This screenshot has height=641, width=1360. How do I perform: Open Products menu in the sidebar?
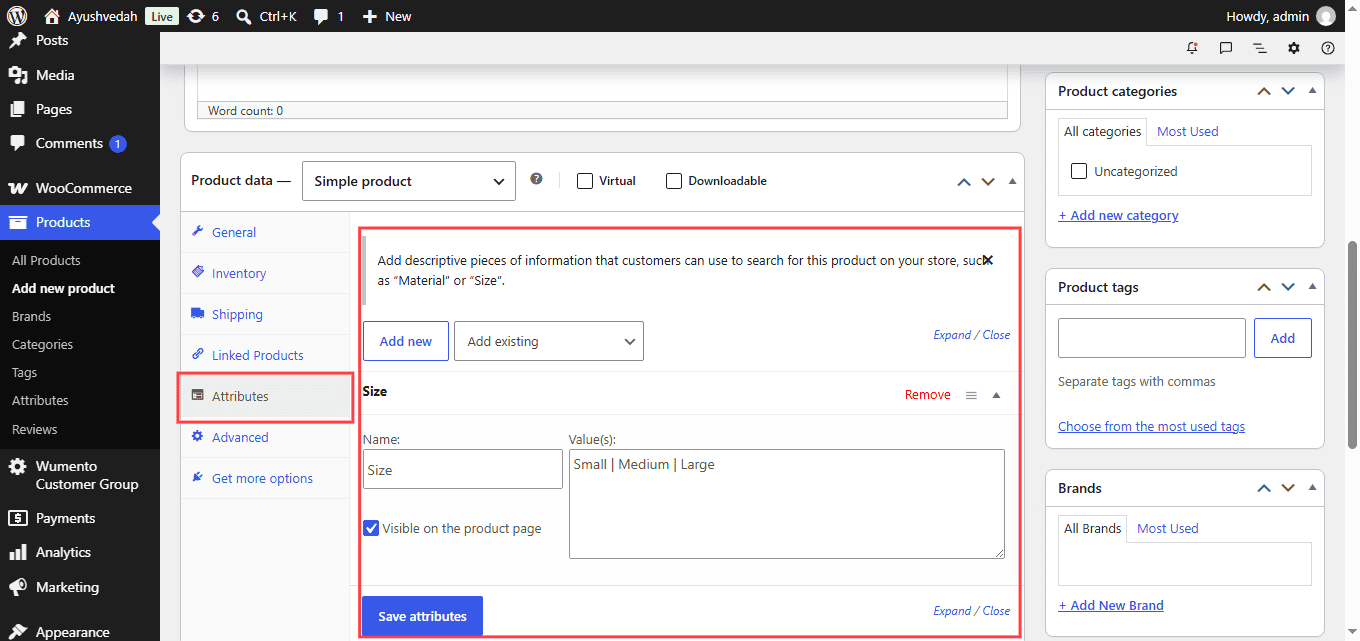(x=80, y=222)
